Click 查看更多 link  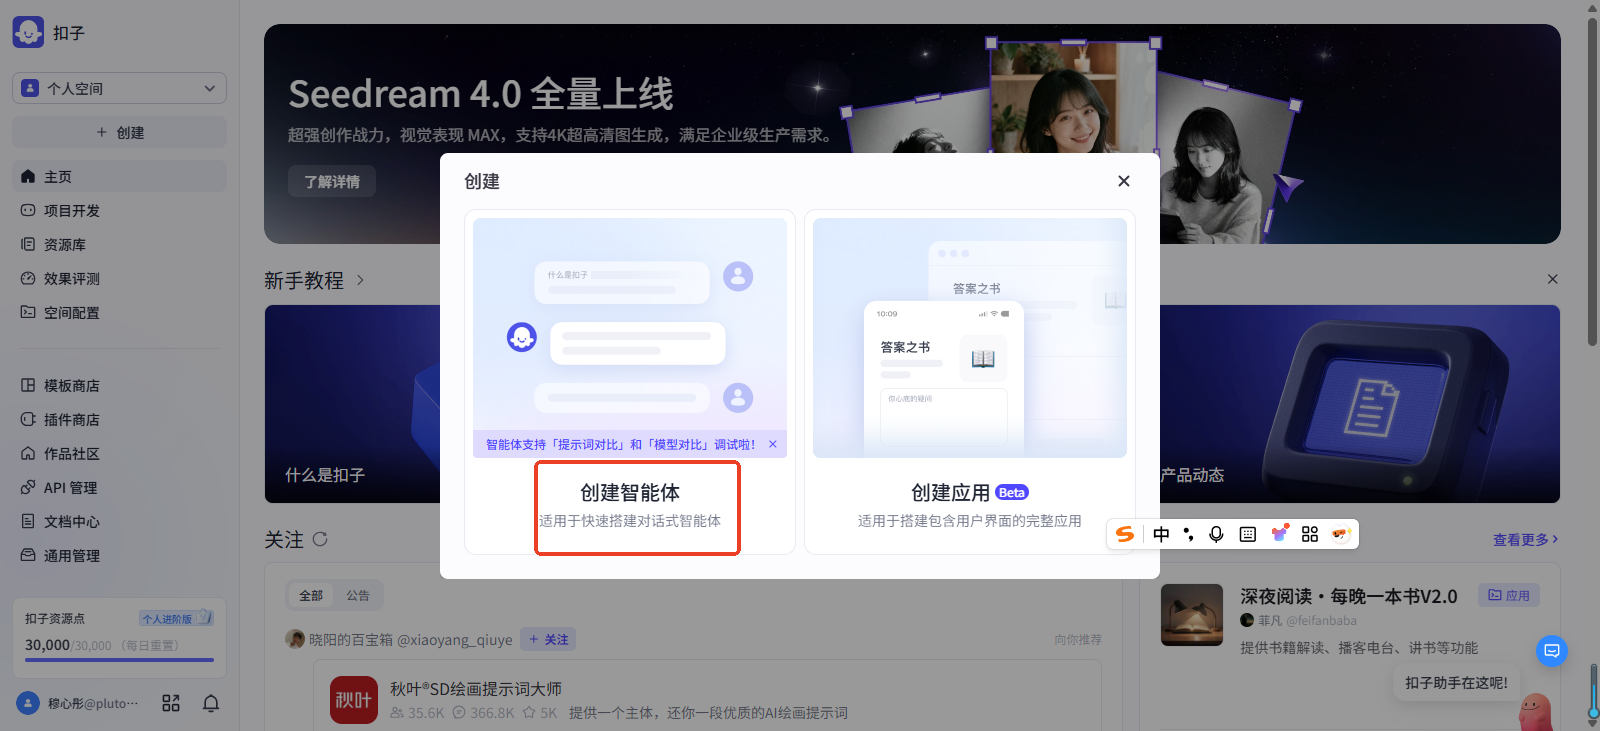pyautogui.click(x=1525, y=539)
